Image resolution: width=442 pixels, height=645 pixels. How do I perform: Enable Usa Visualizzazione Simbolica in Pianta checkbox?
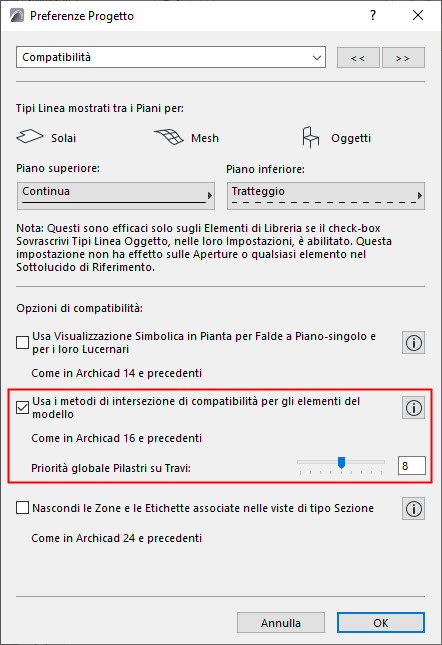[22, 342]
